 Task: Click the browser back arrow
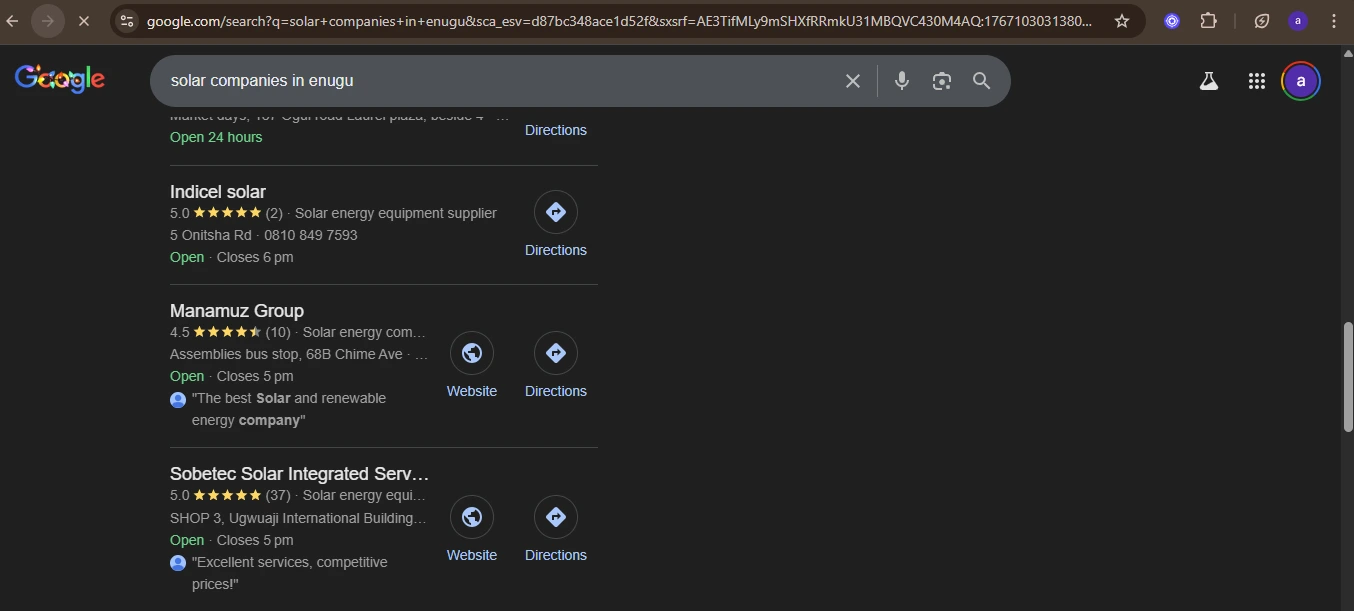pyautogui.click(x=13, y=20)
